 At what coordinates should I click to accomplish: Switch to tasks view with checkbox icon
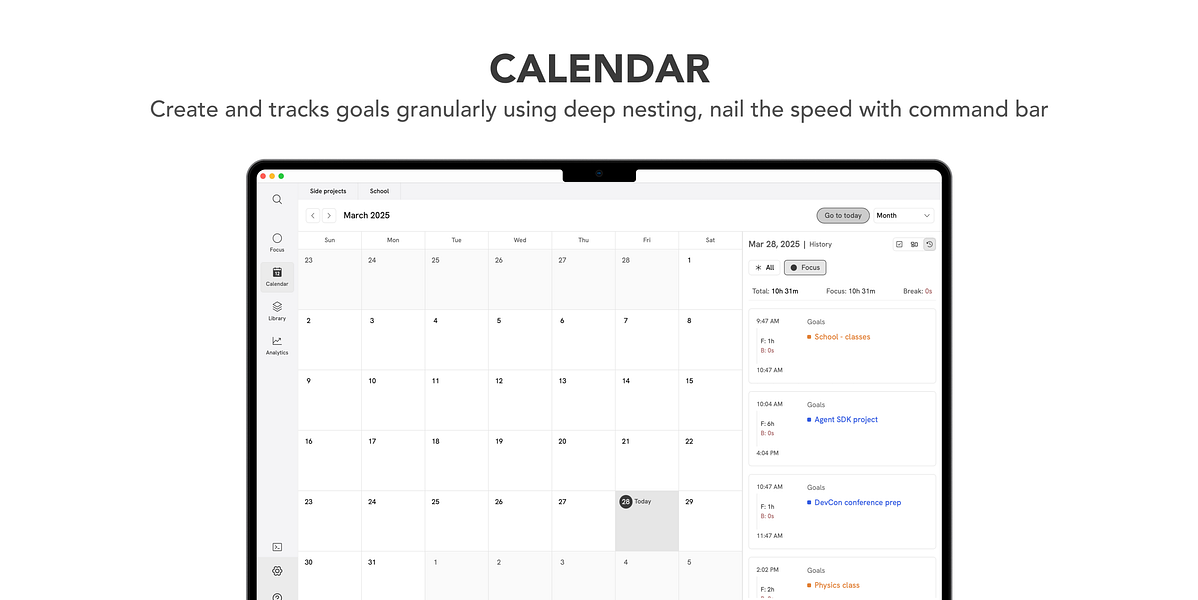tap(899, 245)
